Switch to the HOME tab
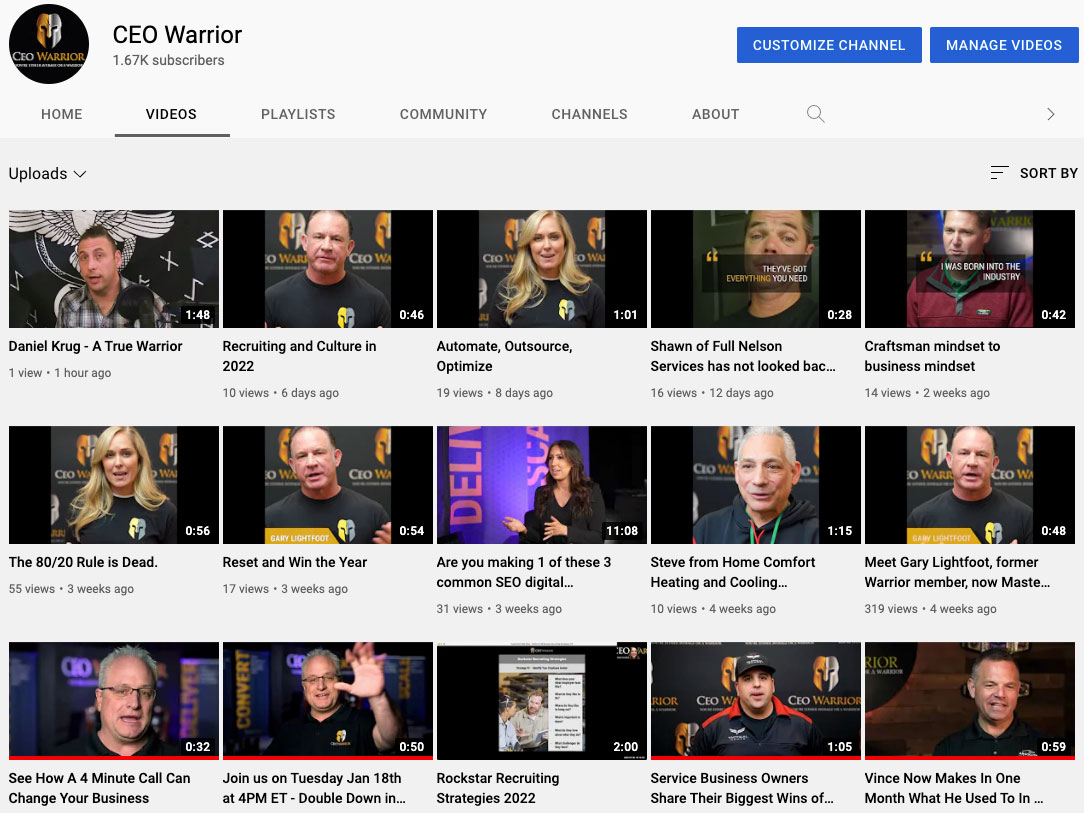The image size is (1084, 813). [62, 114]
